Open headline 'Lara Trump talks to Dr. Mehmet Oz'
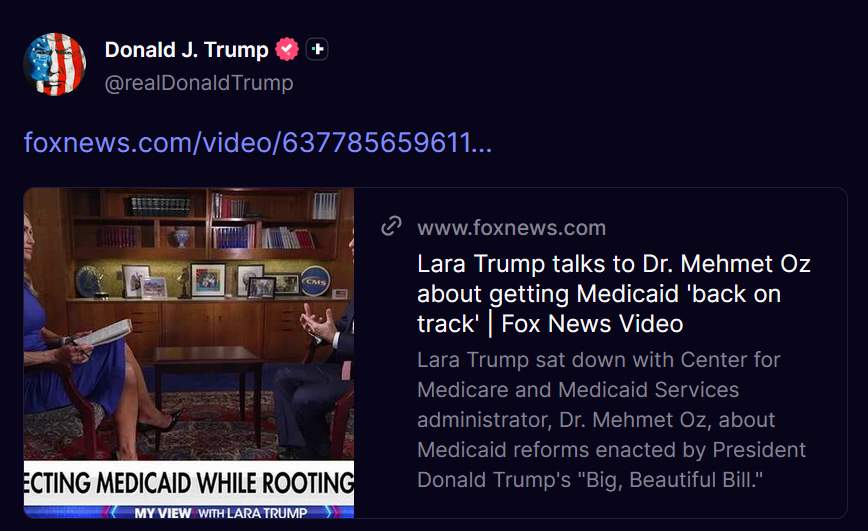The width and height of the screenshot is (868, 531). tap(613, 294)
